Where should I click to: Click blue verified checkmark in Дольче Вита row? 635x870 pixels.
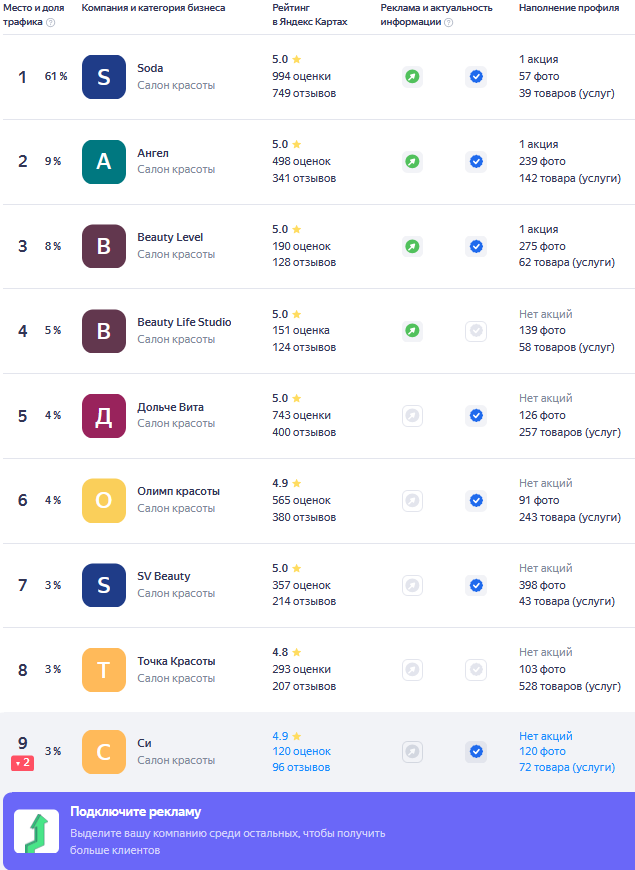pos(476,416)
